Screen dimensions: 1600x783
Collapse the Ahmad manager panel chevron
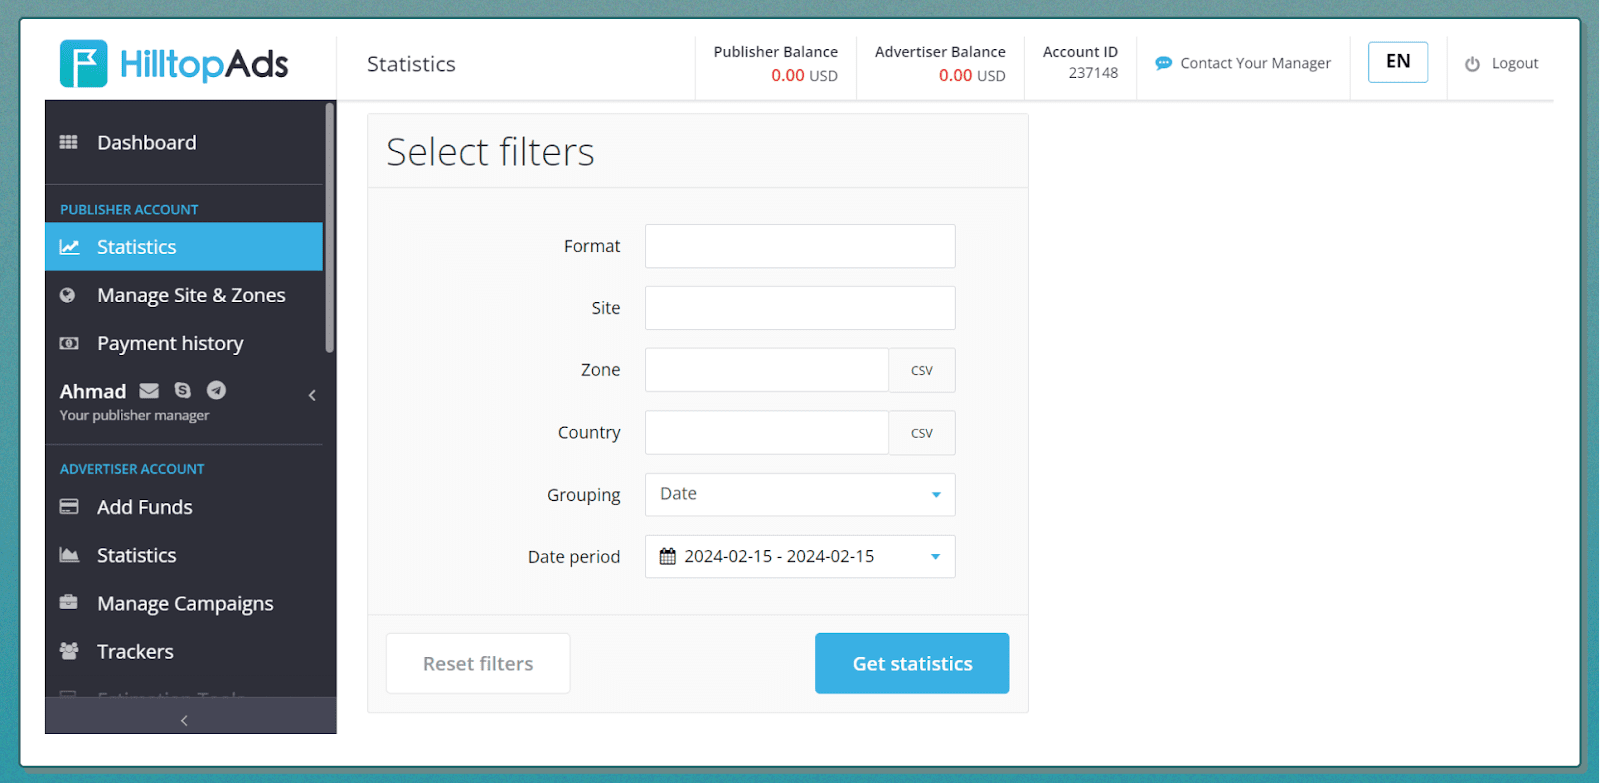(x=312, y=395)
